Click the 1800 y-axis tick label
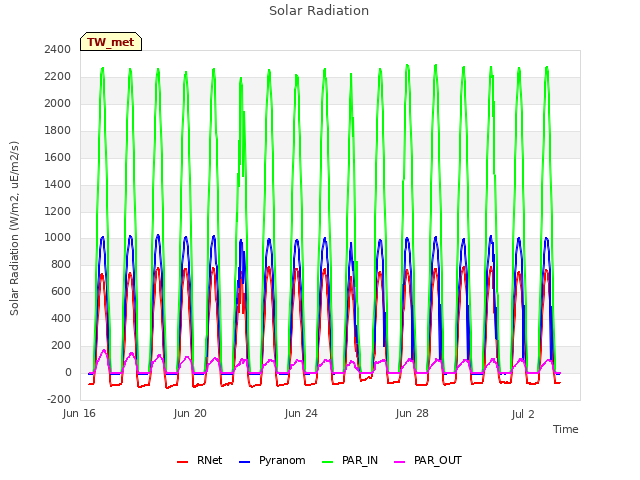Viewport: 640px width, 480px height. [x=58, y=131]
